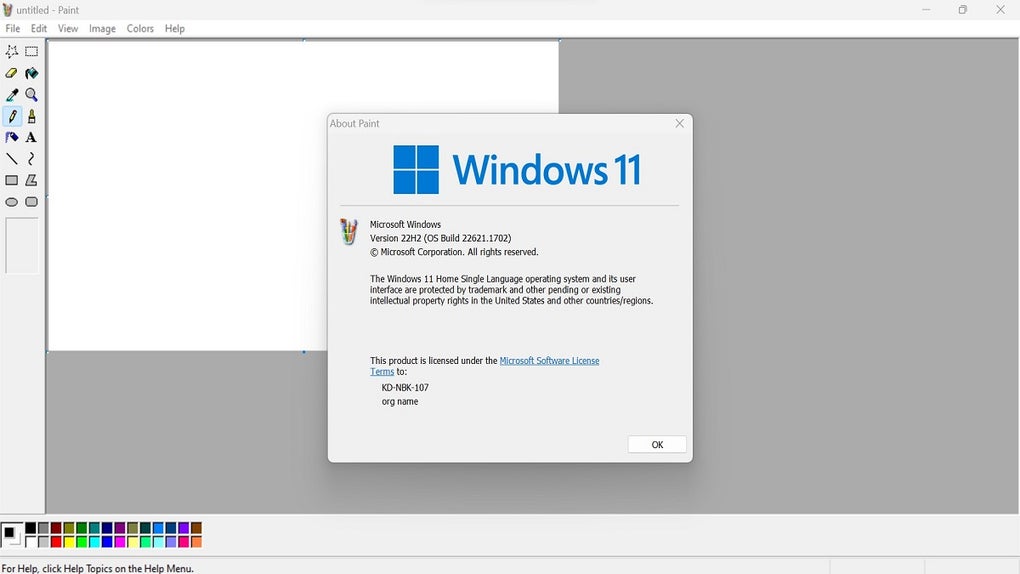This screenshot has width=1020, height=574.
Task: Select the Rounded Rectangle tool
Action: tap(31, 202)
